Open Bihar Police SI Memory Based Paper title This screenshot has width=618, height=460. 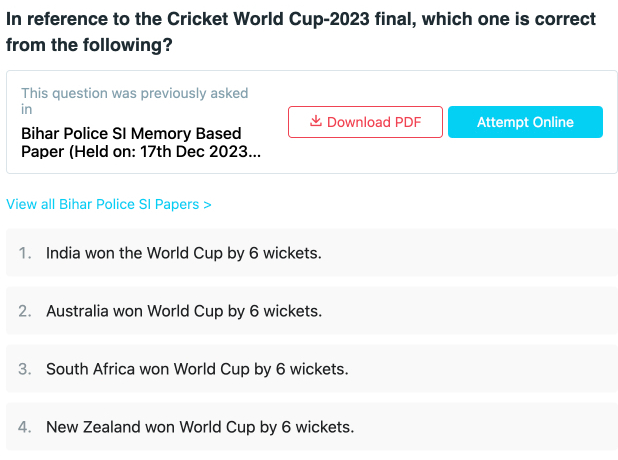point(141,142)
